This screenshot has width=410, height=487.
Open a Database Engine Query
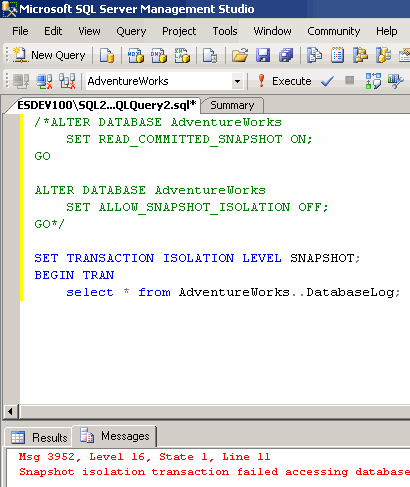tap(107, 55)
